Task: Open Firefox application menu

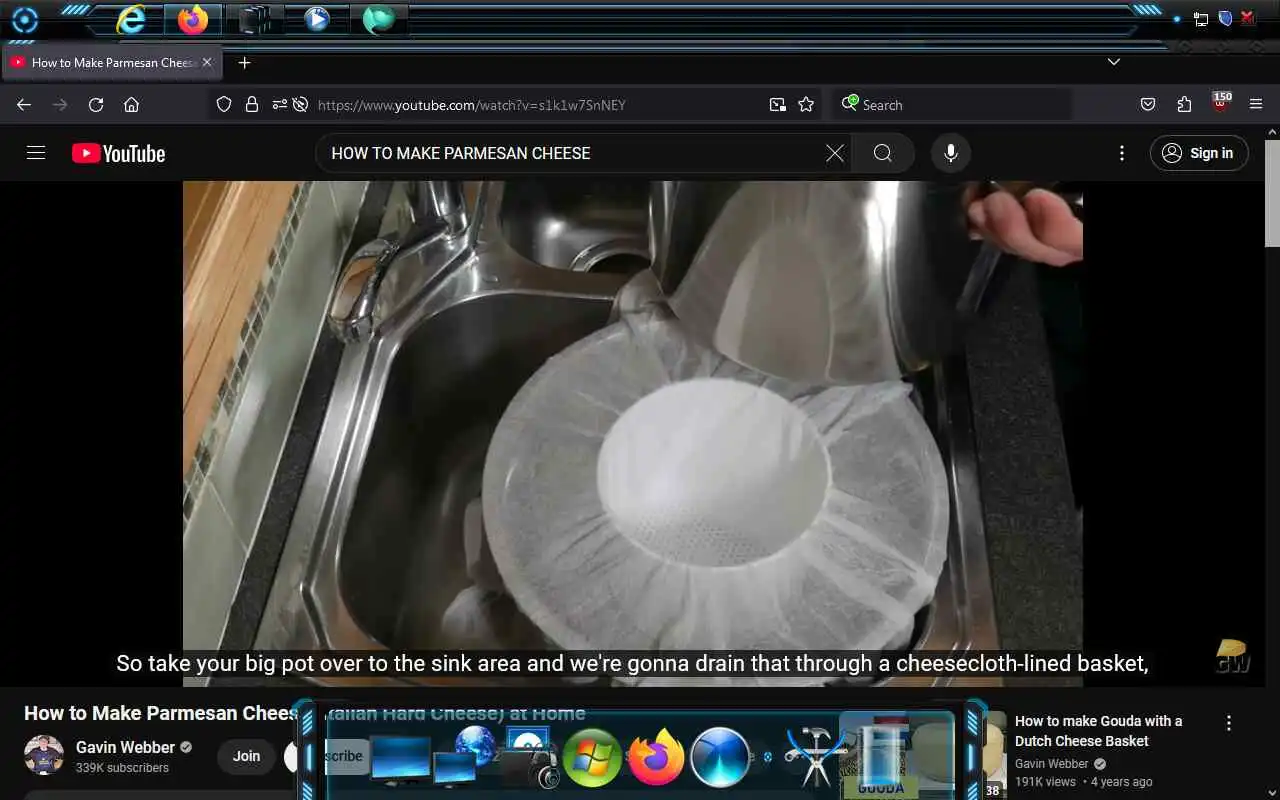Action: [x=1256, y=105]
